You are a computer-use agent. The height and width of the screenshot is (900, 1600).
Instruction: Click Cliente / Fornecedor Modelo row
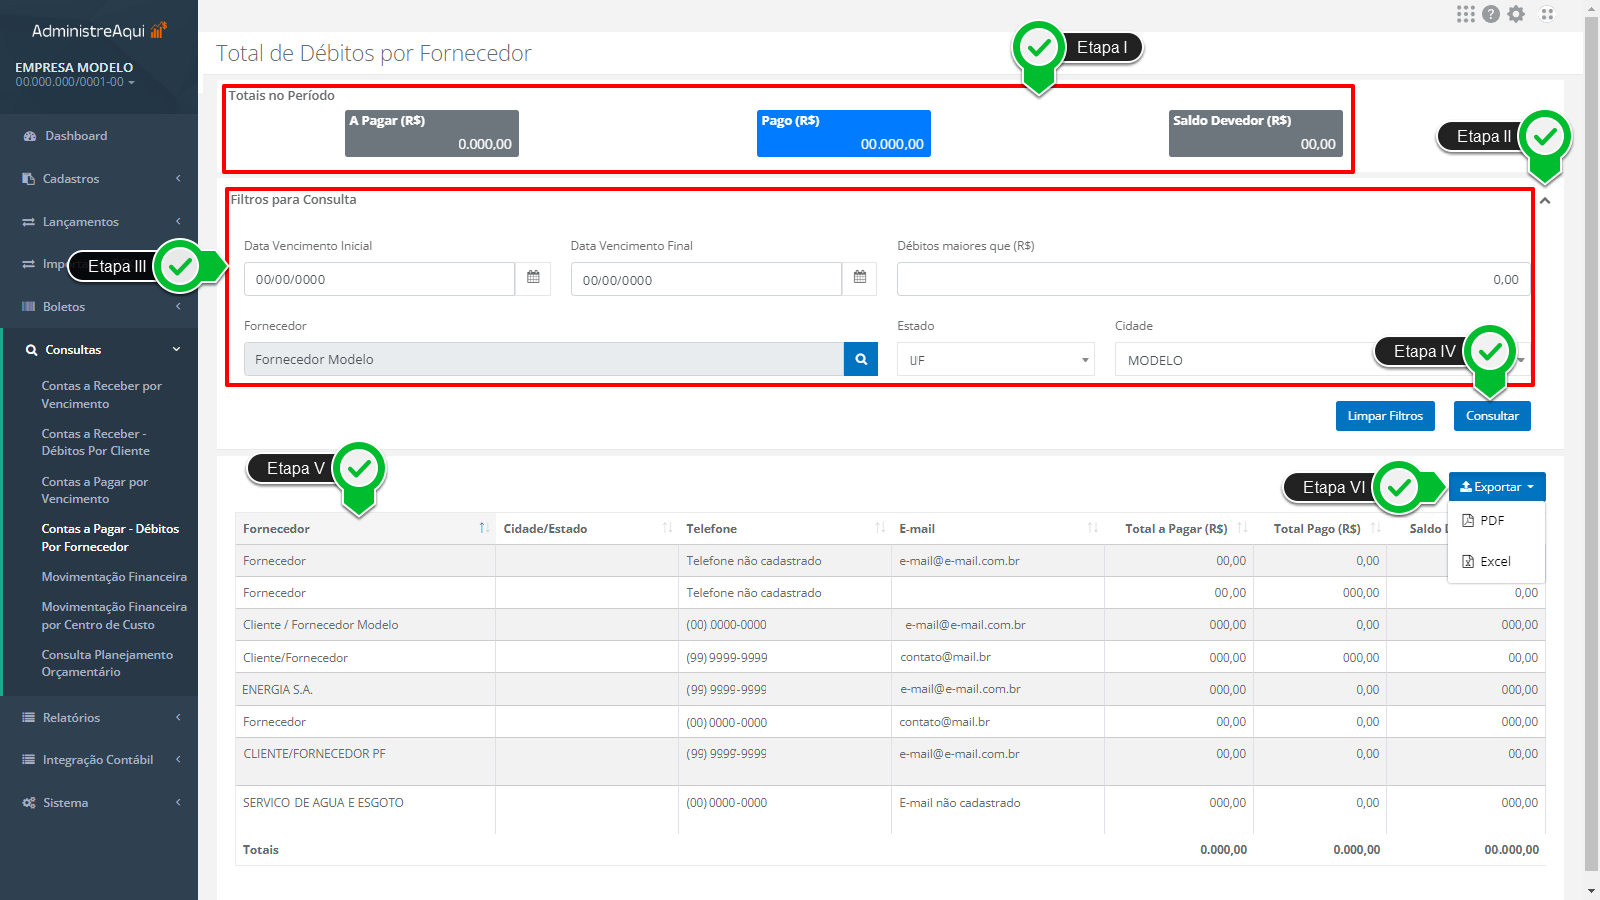[x=890, y=625]
